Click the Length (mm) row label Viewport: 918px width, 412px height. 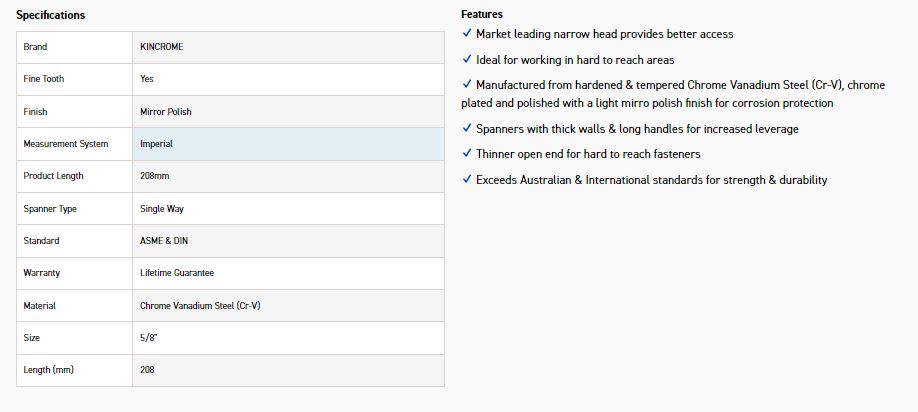(49, 370)
